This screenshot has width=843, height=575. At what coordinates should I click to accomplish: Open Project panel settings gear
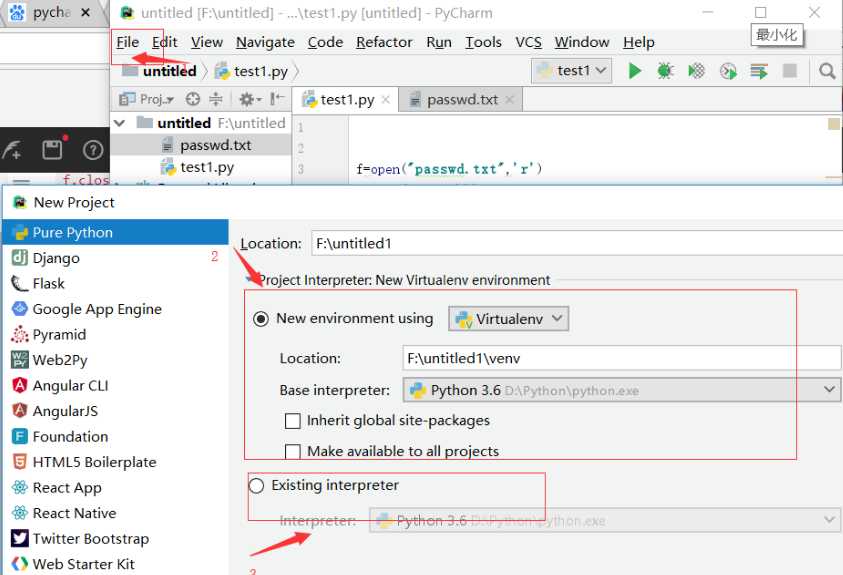[x=249, y=99]
